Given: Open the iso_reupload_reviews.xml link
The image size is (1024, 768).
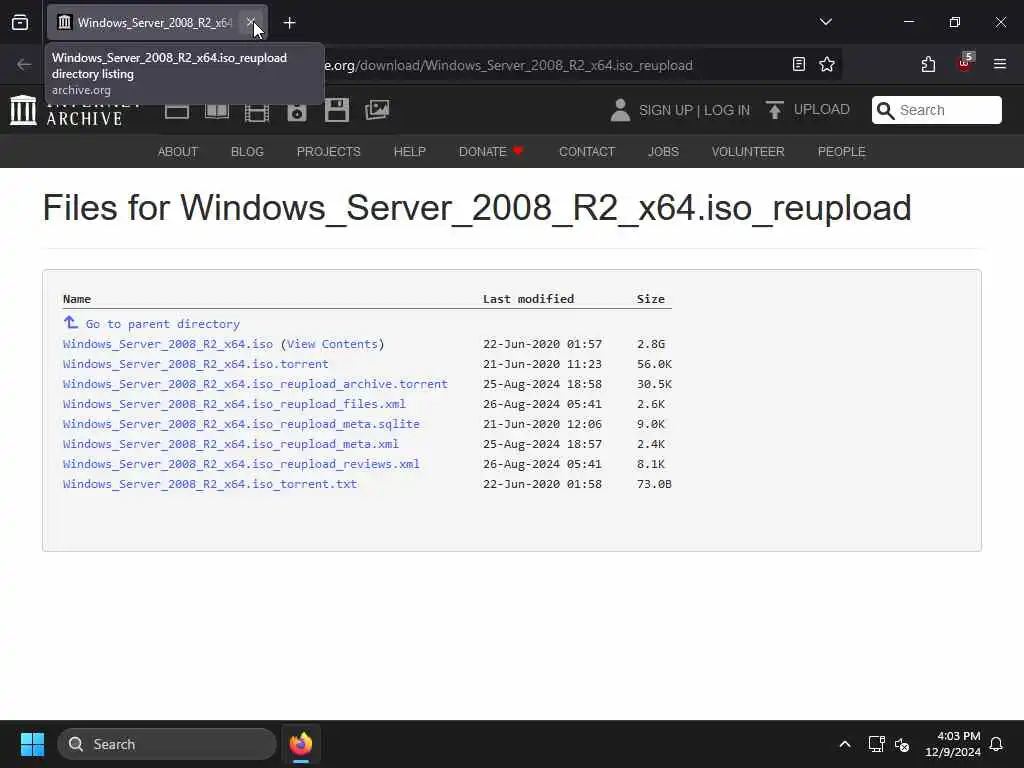Looking at the screenshot, I should [241, 464].
